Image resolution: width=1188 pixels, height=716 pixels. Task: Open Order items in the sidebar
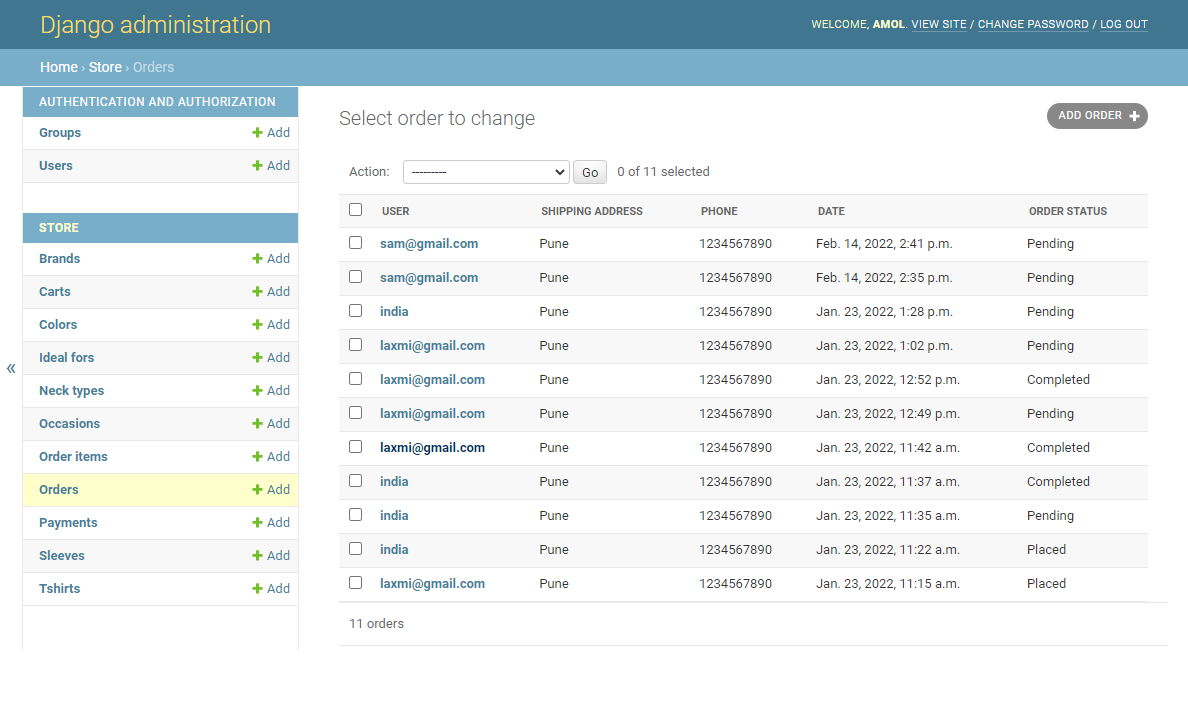coord(73,457)
